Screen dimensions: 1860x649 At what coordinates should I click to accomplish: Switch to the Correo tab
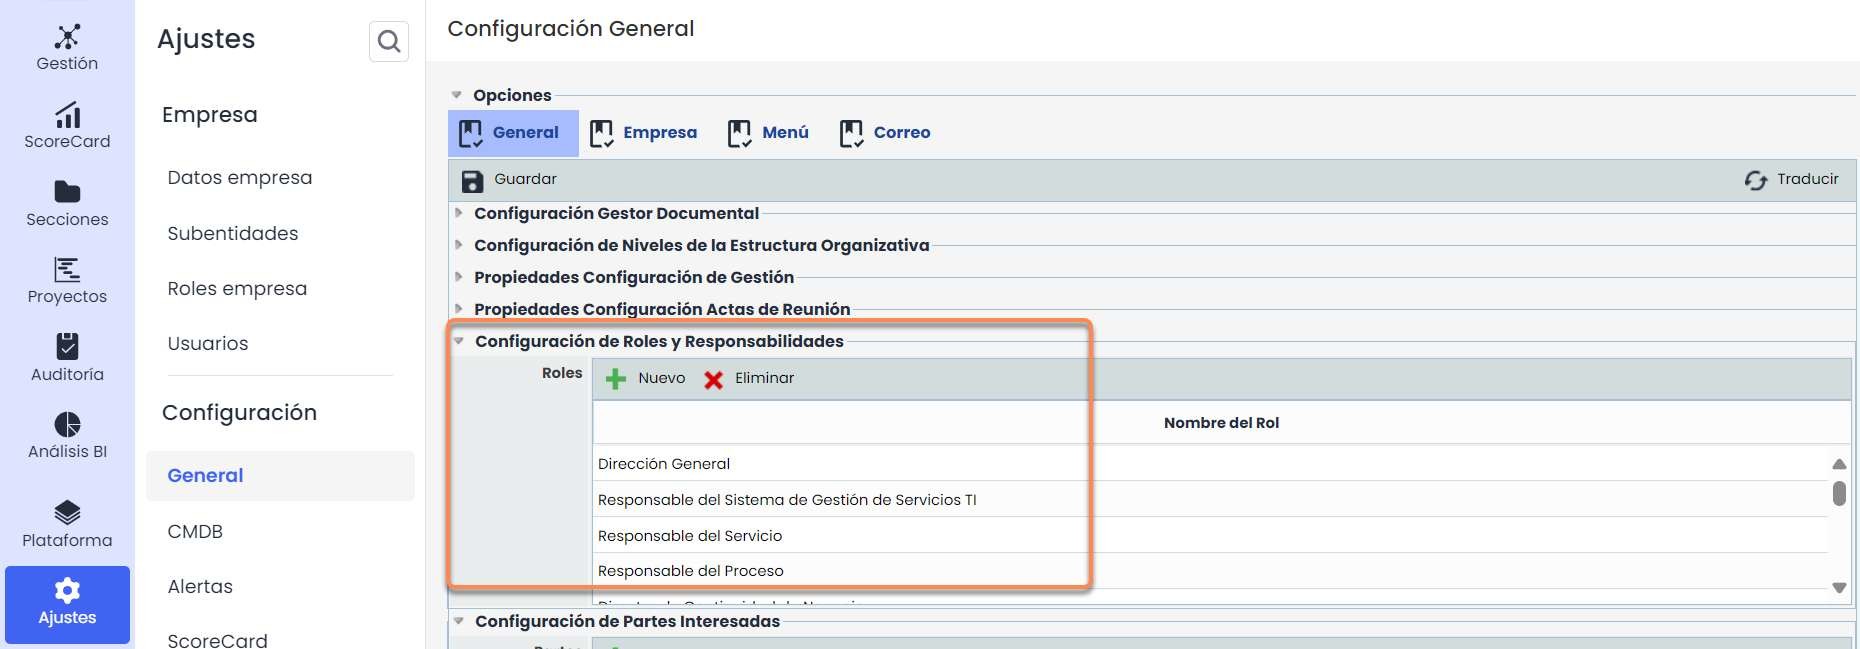coord(885,133)
